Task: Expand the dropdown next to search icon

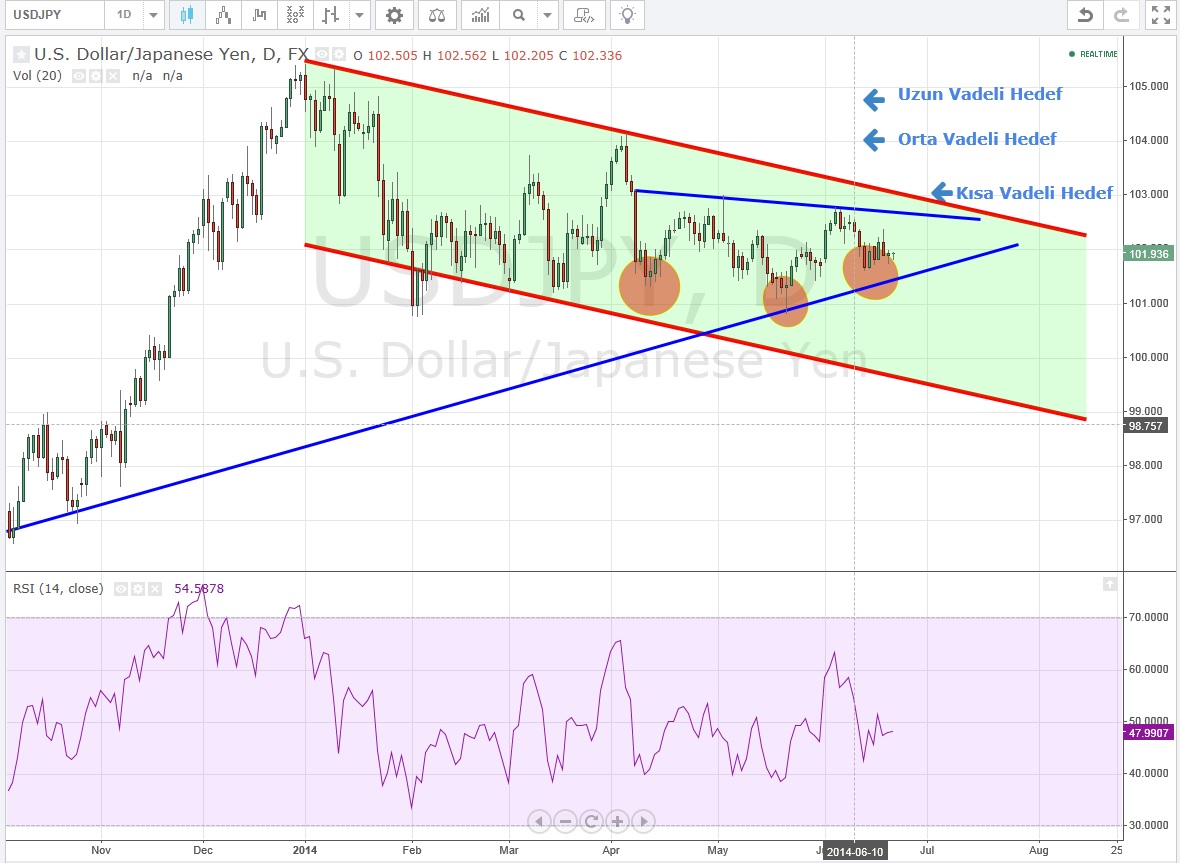Action: tap(546, 15)
